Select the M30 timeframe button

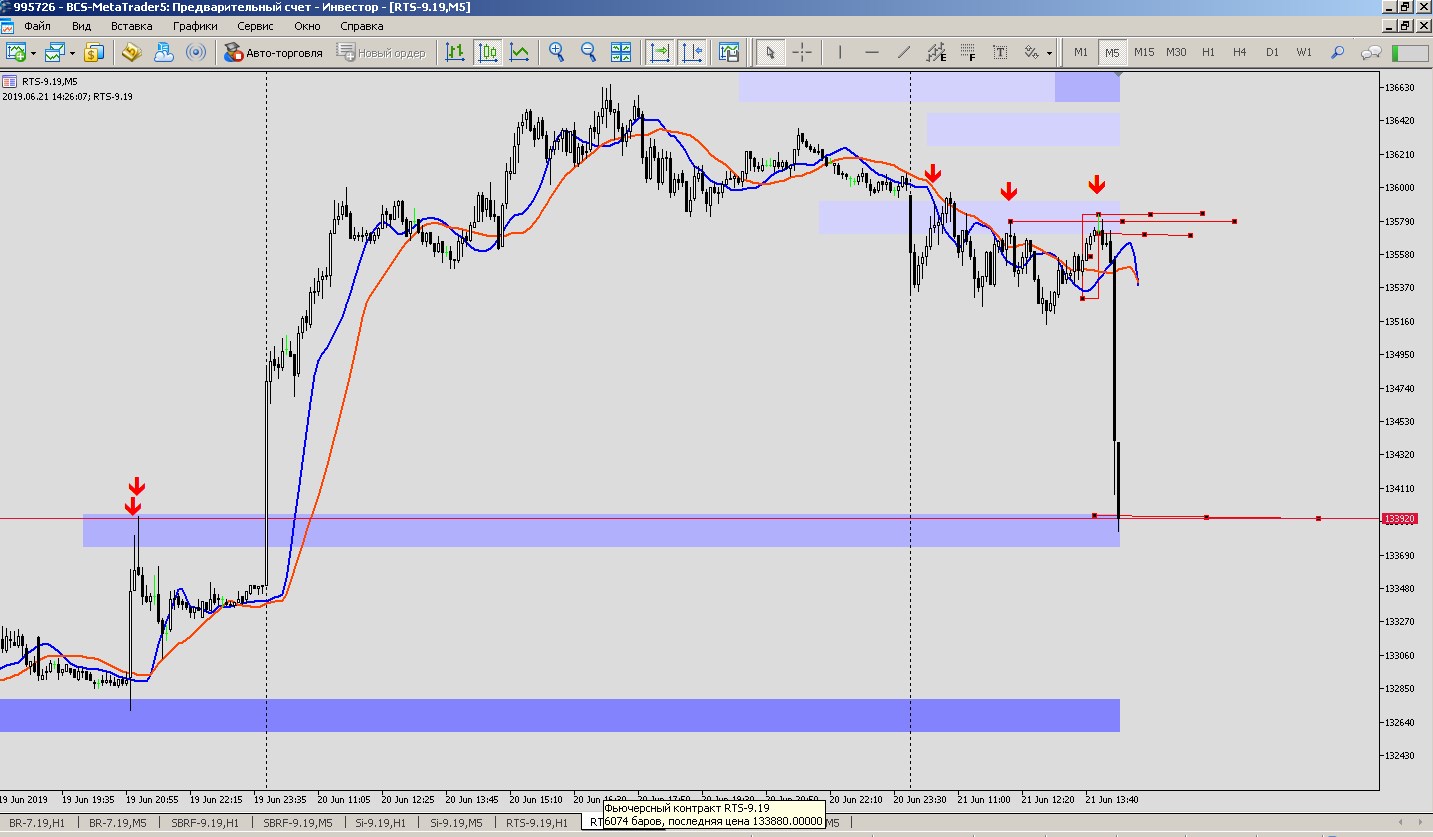(1176, 52)
